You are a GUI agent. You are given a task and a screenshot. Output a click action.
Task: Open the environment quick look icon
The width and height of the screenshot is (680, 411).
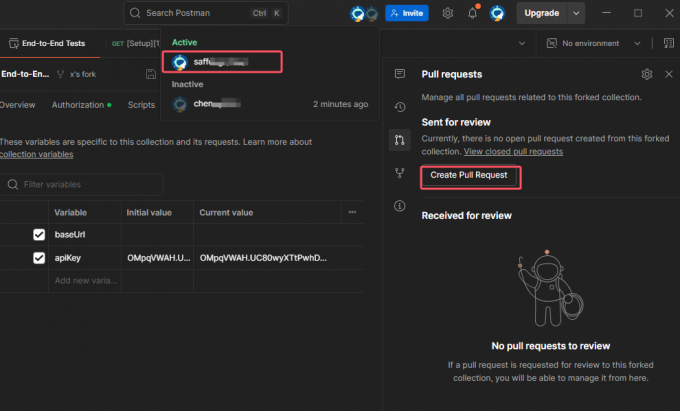[x=668, y=43]
